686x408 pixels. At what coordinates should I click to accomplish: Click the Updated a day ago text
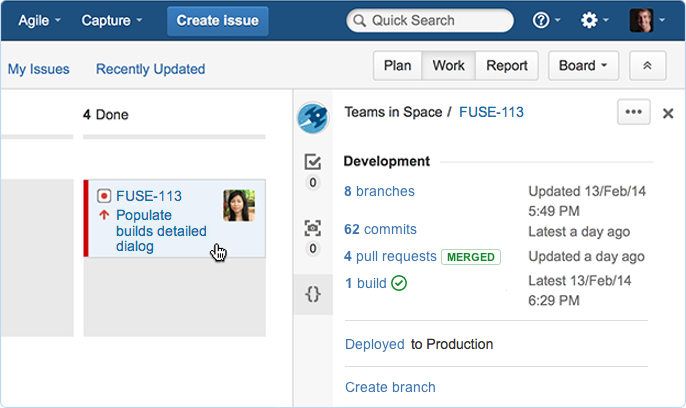pos(586,256)
